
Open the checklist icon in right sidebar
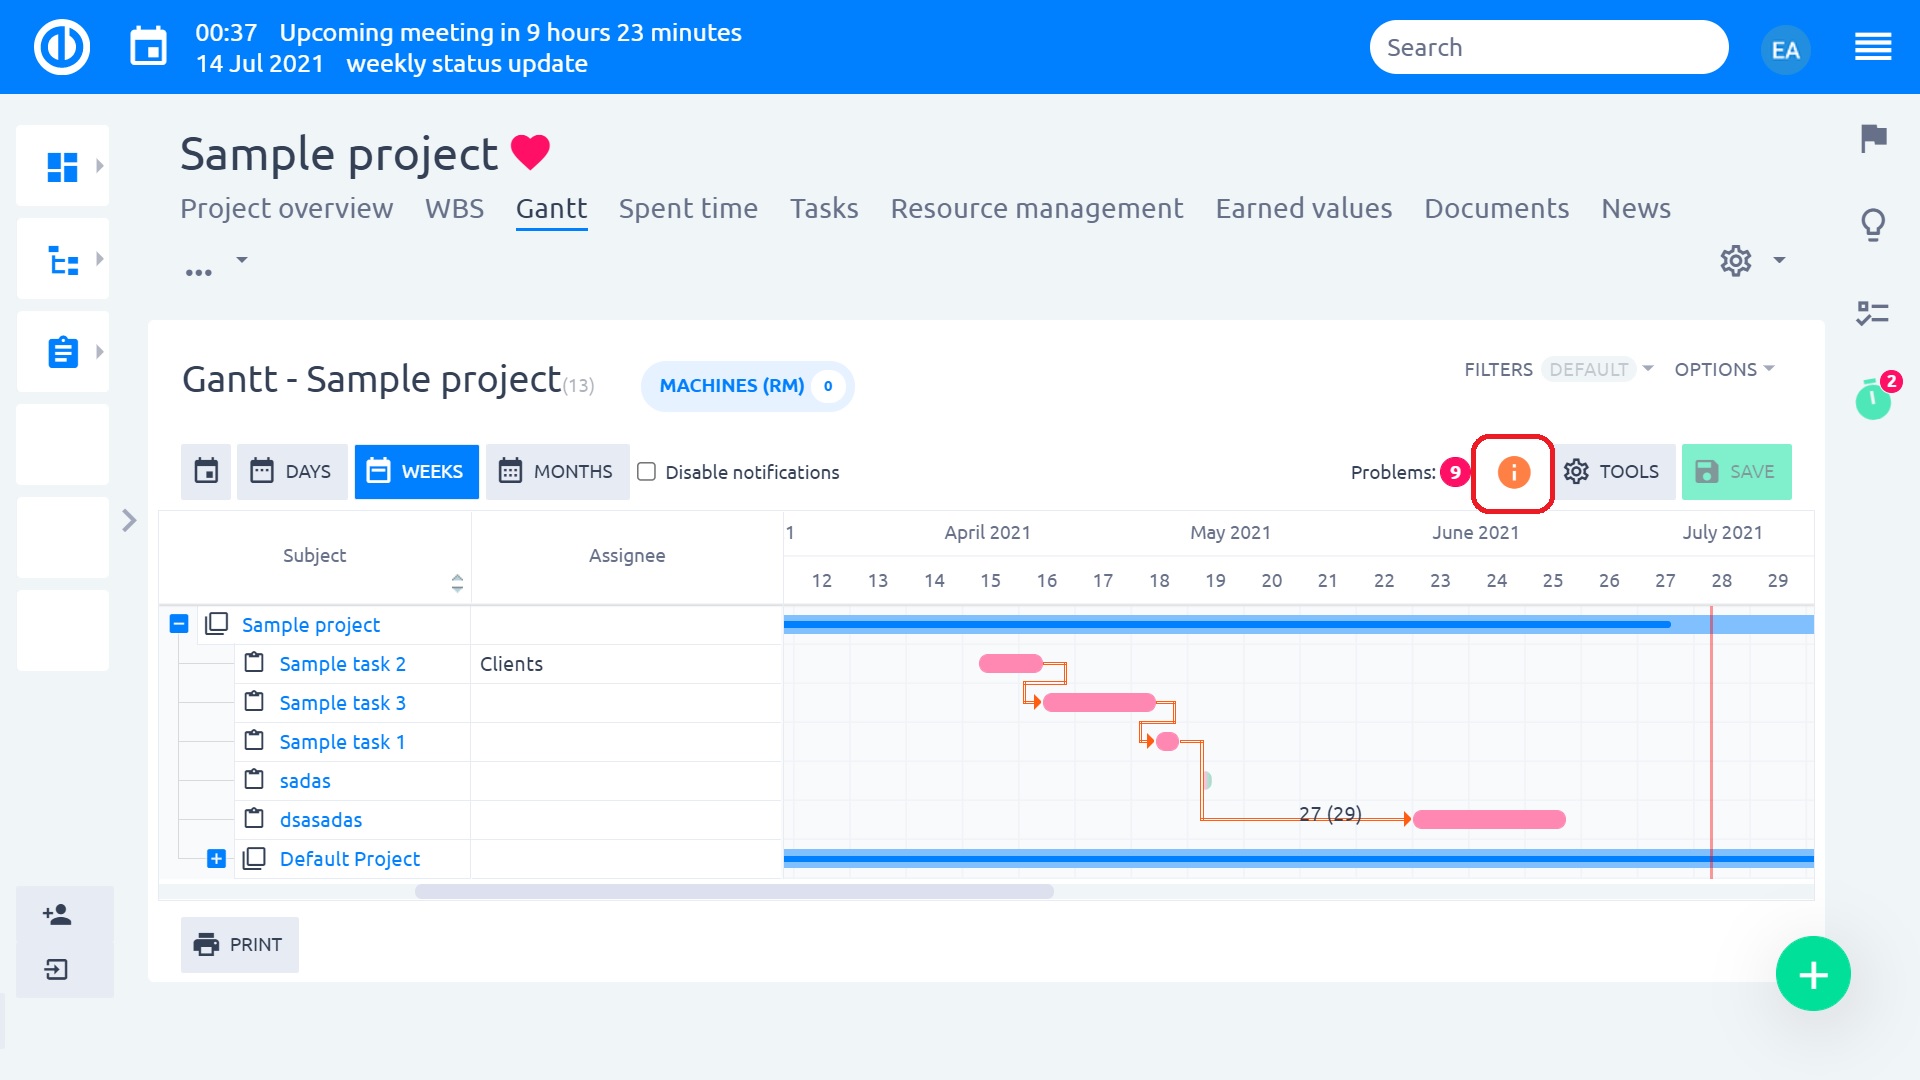pos(1872,314)
